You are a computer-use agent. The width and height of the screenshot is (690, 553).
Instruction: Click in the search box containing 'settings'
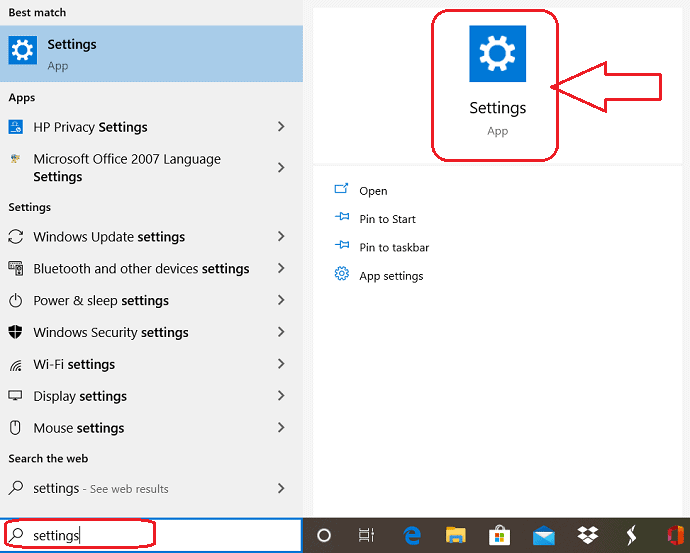pos(151,535)
